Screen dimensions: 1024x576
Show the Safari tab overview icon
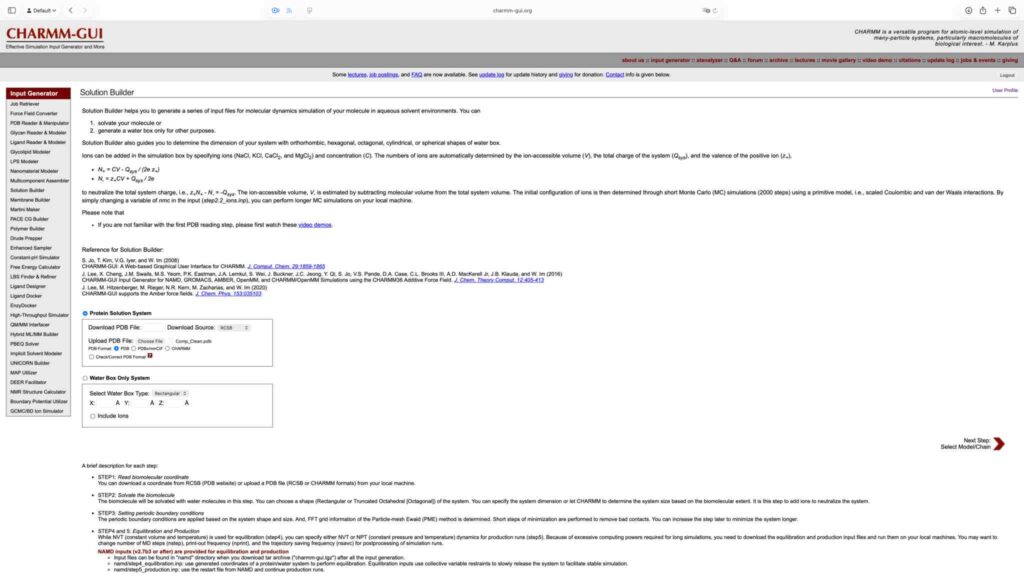[x=1013, y=10]
